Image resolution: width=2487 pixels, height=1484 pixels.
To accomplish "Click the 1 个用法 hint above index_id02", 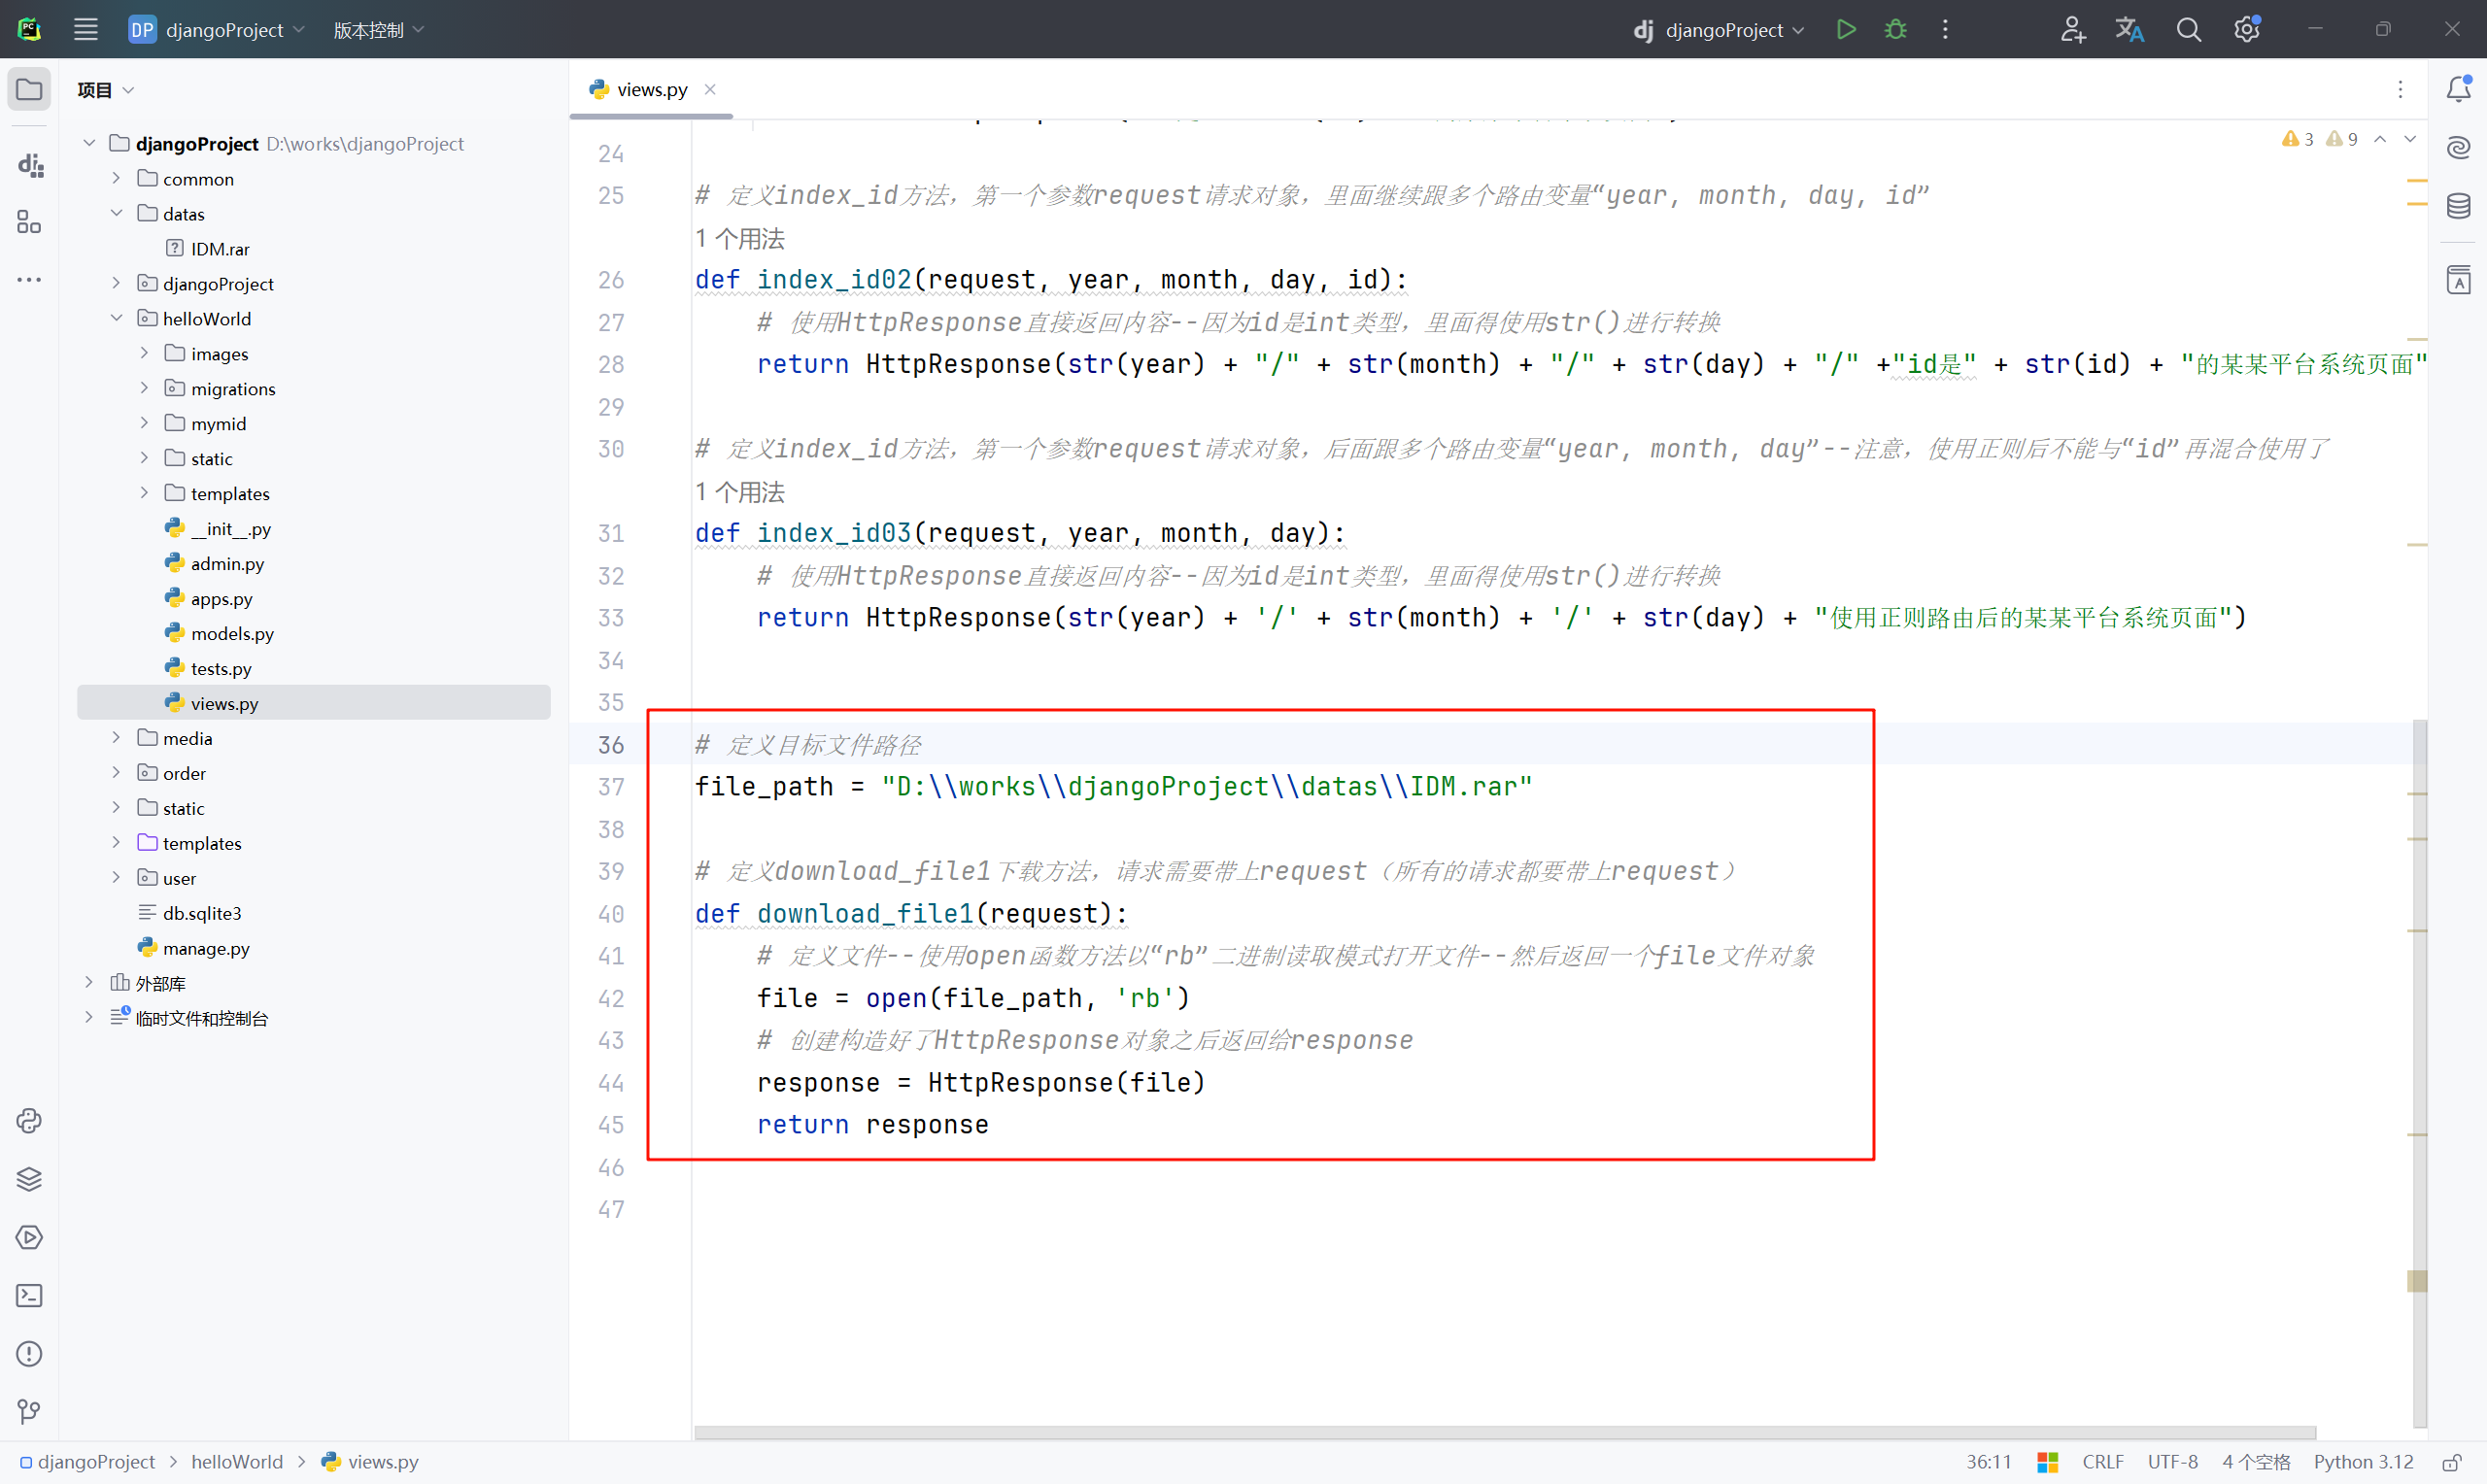I will pos(740,239).
